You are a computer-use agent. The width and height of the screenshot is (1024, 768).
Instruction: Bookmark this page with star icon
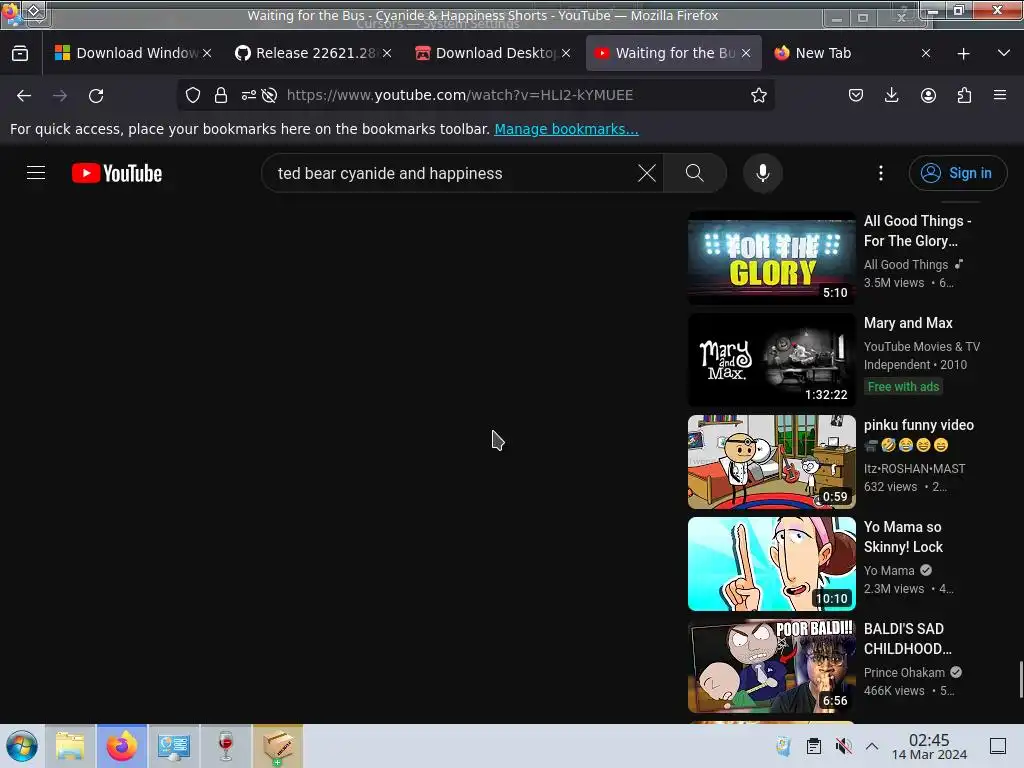coord(758,95)
